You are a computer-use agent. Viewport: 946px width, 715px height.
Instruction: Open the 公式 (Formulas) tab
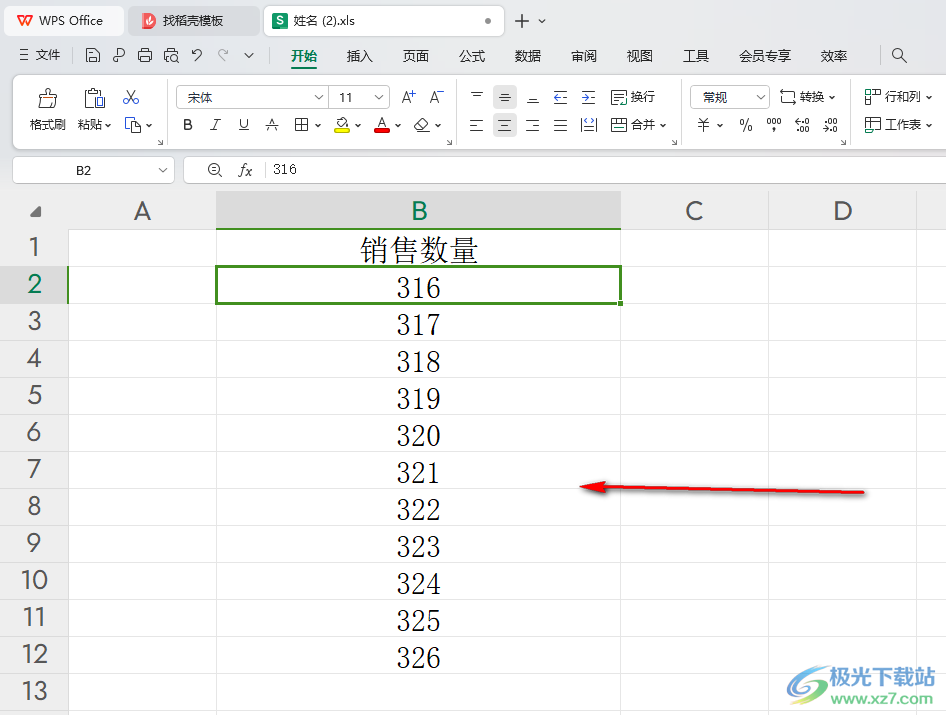472,56
